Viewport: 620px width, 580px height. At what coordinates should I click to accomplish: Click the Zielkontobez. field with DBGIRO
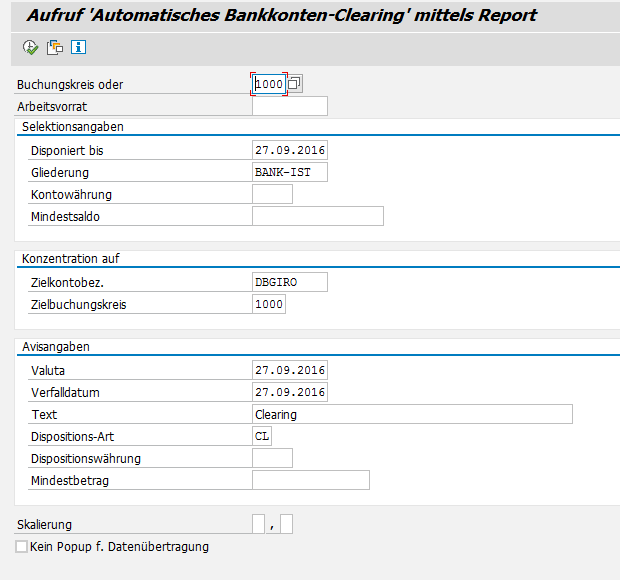pos(289,282)
